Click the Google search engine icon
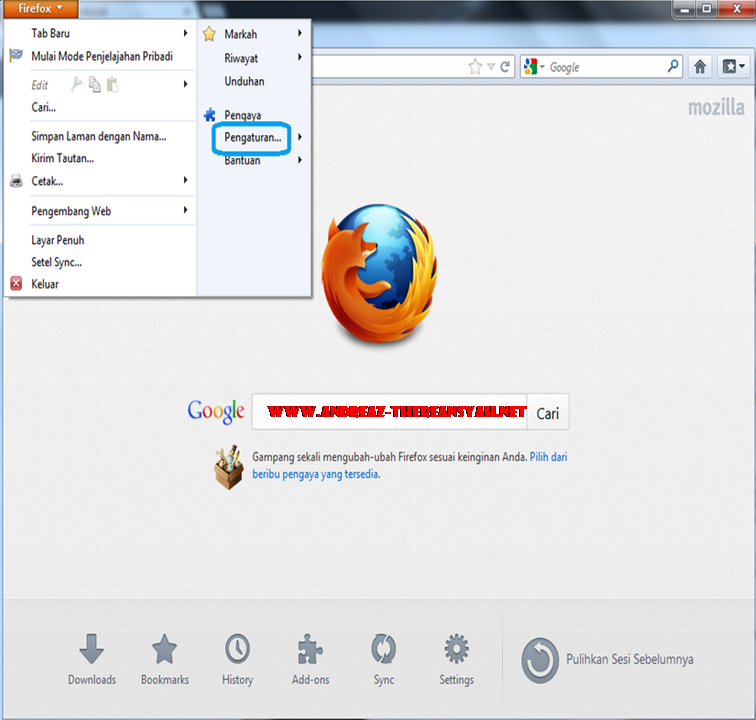The height and width of the screenshot is (720, 756). point(530,67)
